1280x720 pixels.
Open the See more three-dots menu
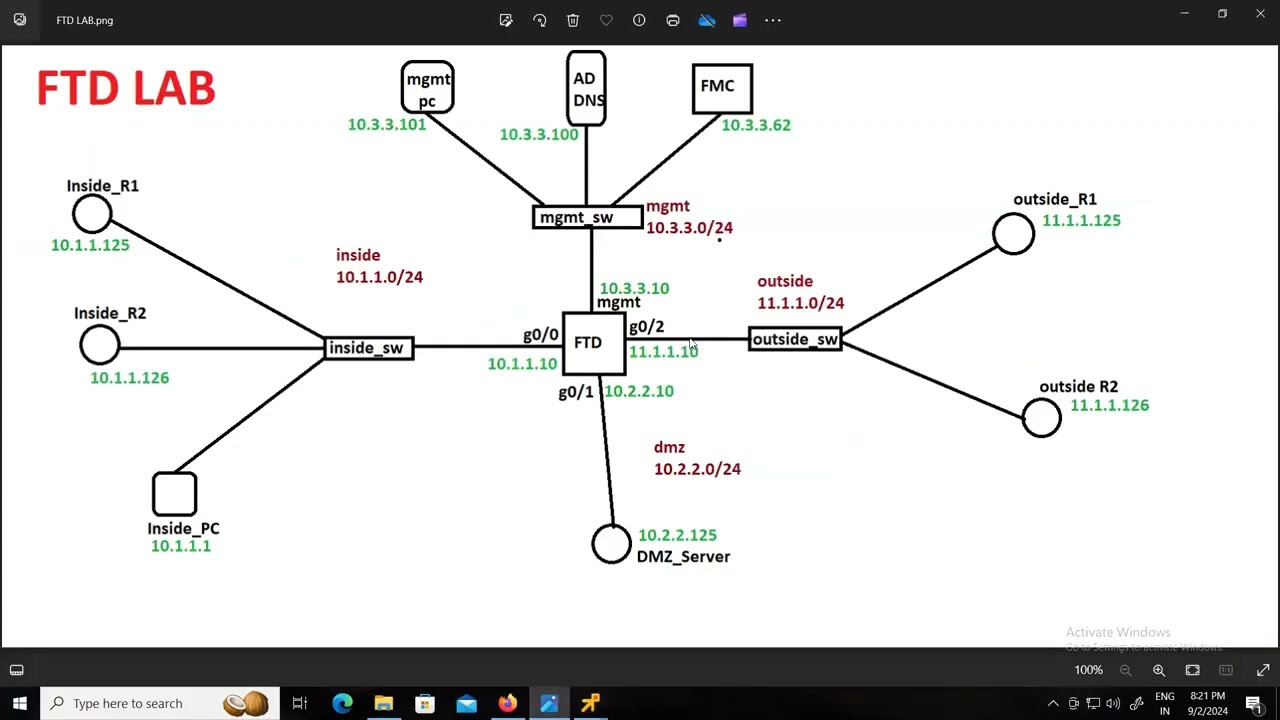[x=773, y=20]
